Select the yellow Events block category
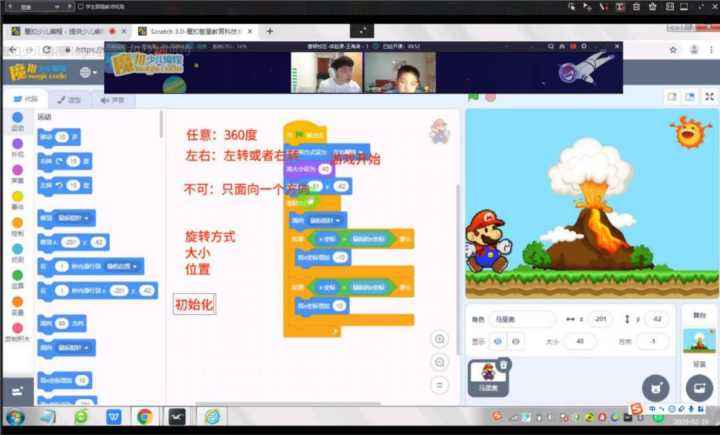Screen dimensions: 720x435 click(x=17, y=200)
